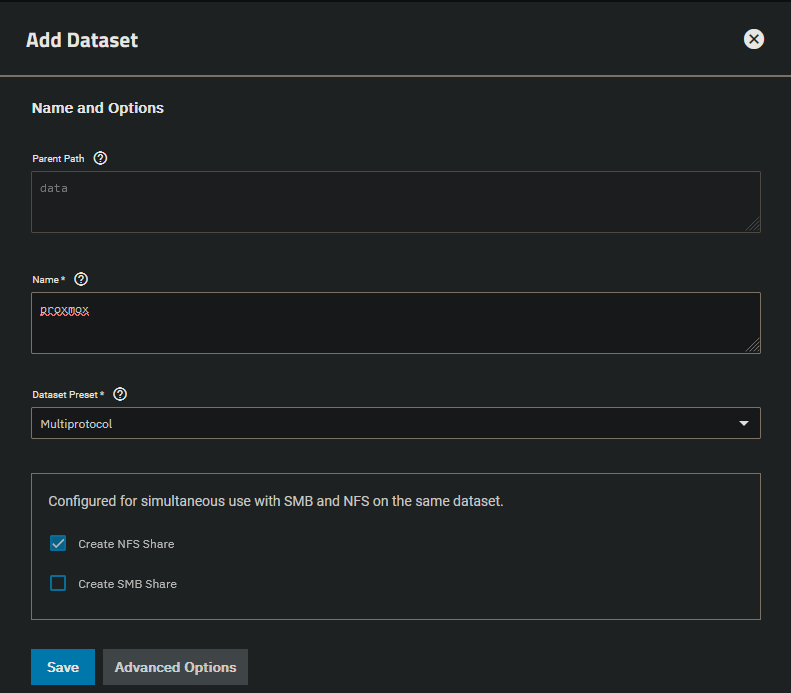Enable the Create SMB Share checkbox
This screenshot has height=693, width=791.
pos(58,583)
